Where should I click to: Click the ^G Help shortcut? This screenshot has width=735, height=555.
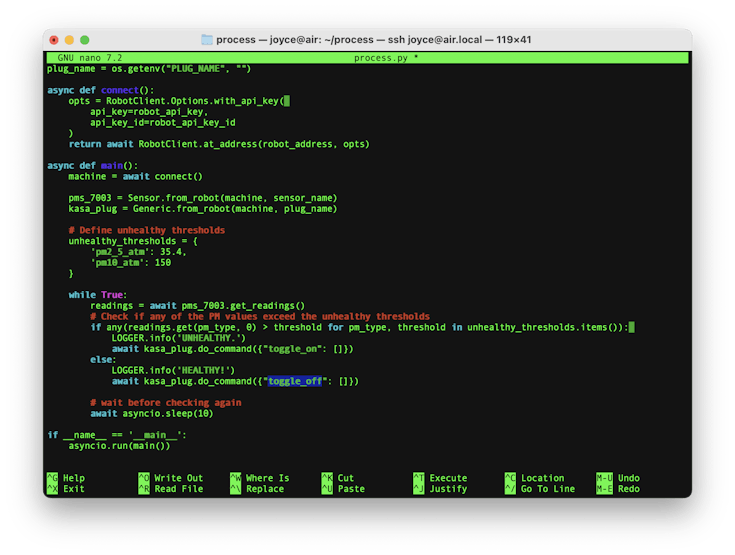coord(66,478)
